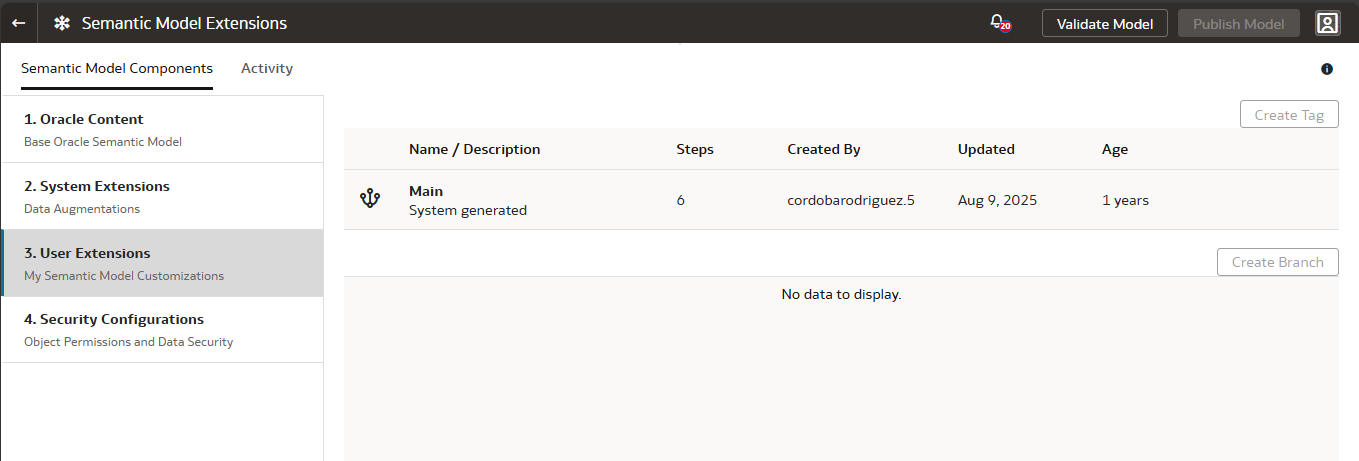Screen dimensions: 1359x461
Task: Open the user profile icon
Action: click(1327, 23)
